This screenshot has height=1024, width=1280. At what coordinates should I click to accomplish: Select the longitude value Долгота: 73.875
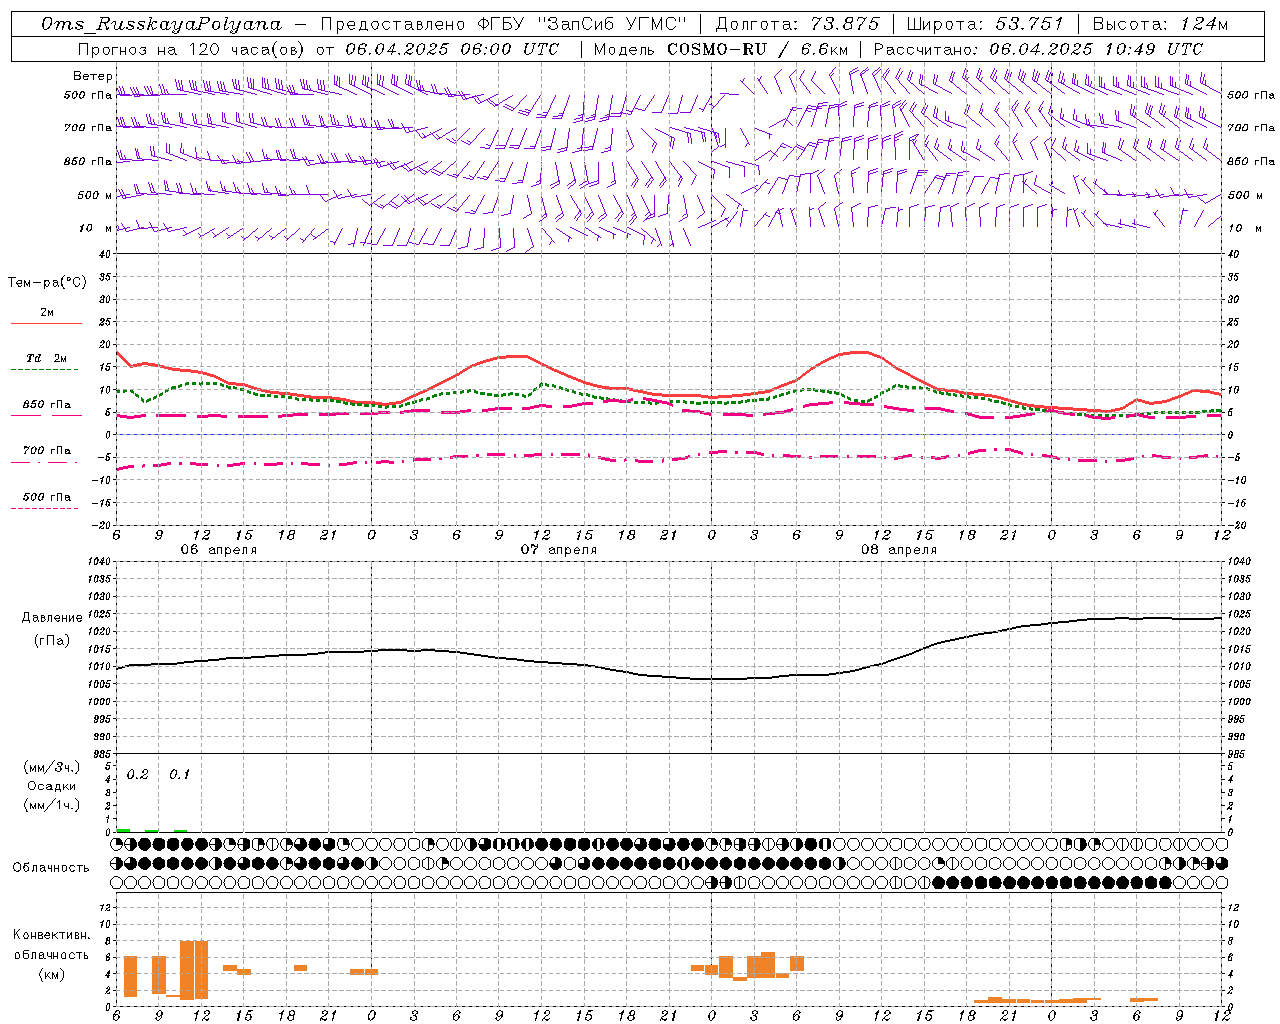coord(797,24)
